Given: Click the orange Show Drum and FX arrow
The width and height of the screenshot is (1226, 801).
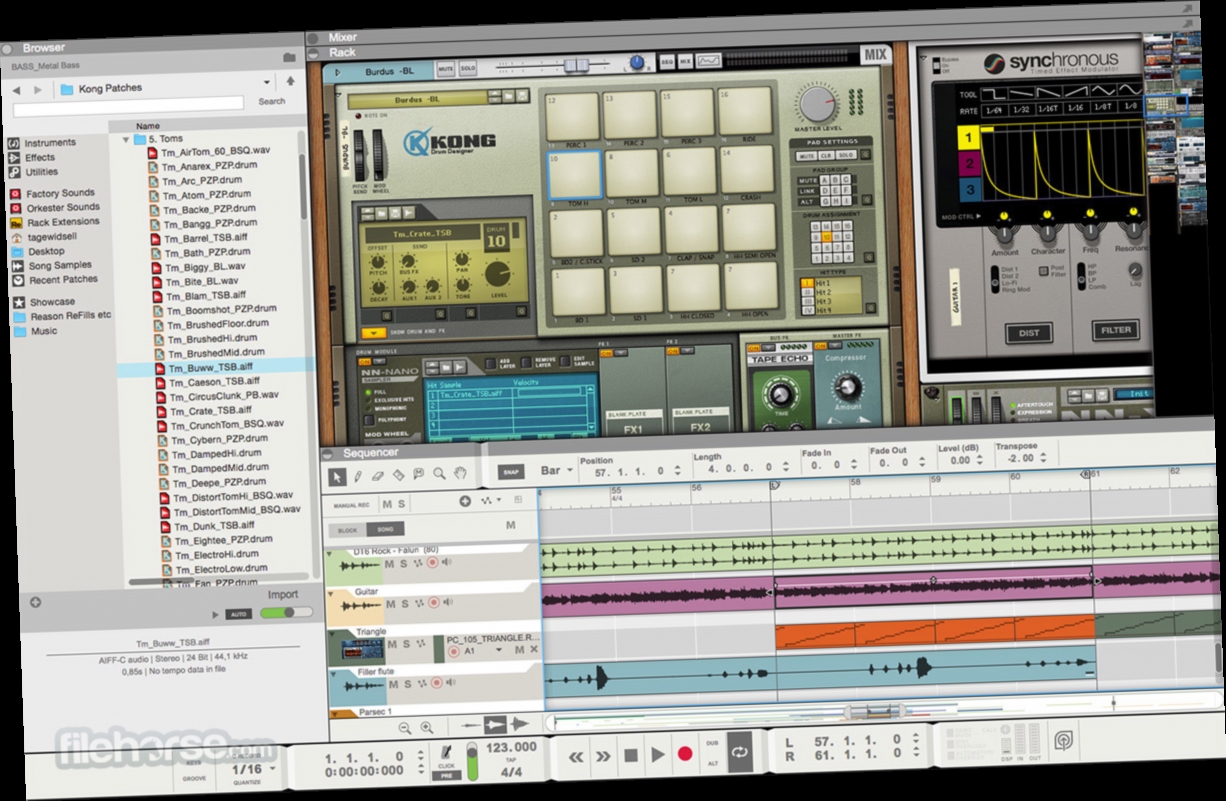Looking at the screenshot, I should (373, 332).
